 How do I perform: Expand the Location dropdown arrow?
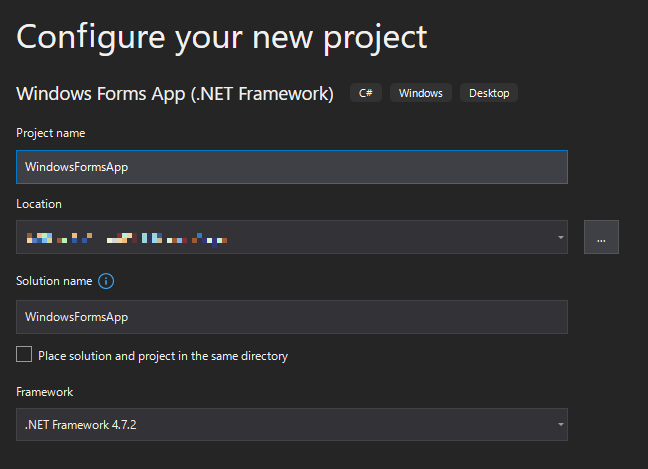click(x=561, y=238)
